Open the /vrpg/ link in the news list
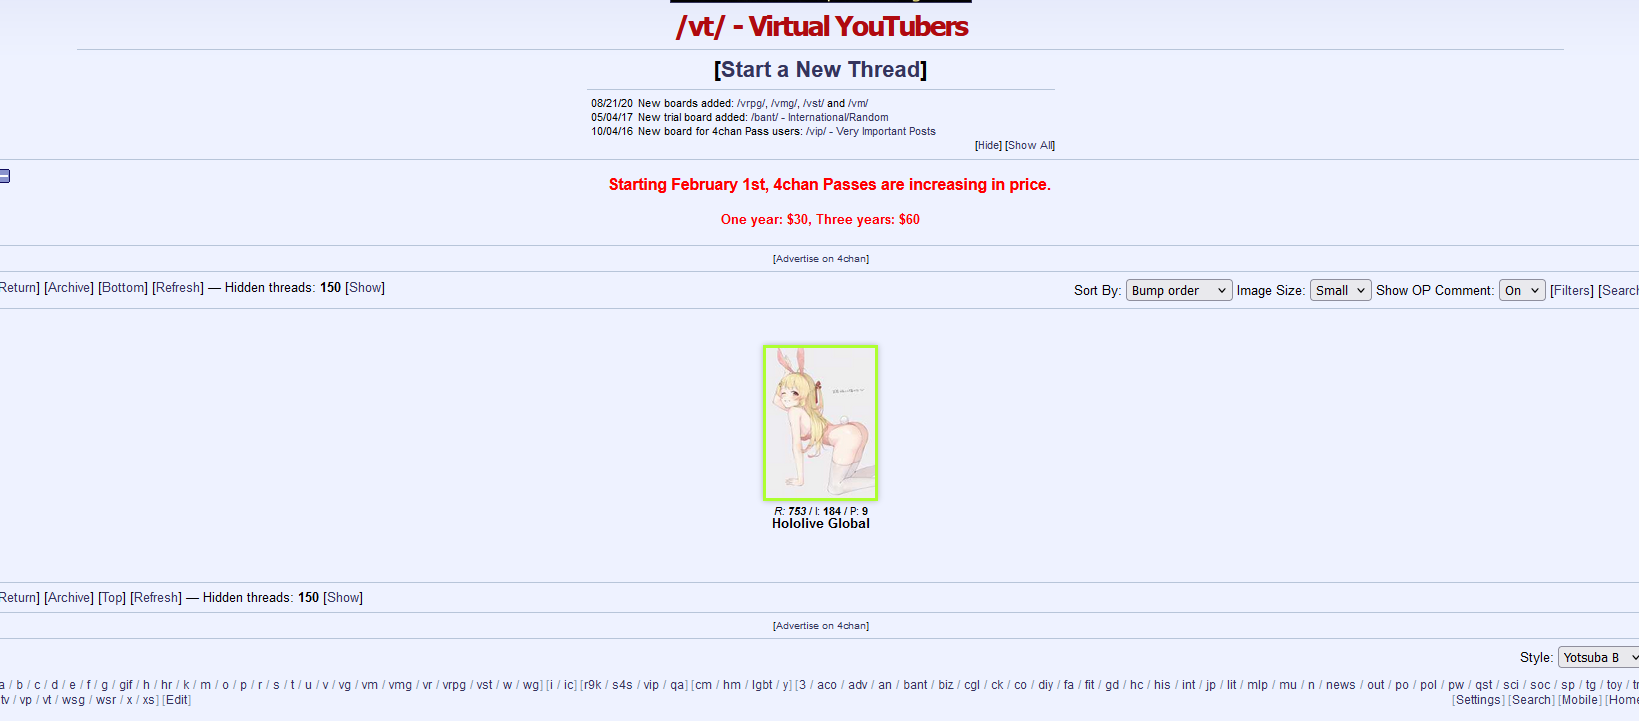 point(751,103)
